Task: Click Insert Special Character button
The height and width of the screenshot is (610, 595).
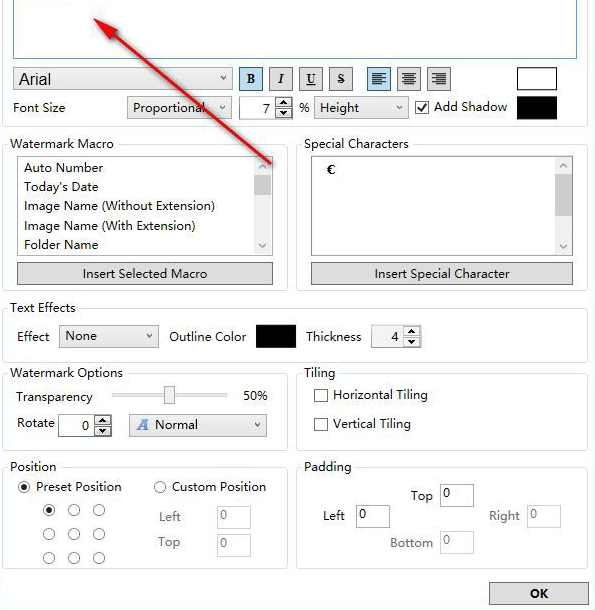Action: tap(442, 273)
